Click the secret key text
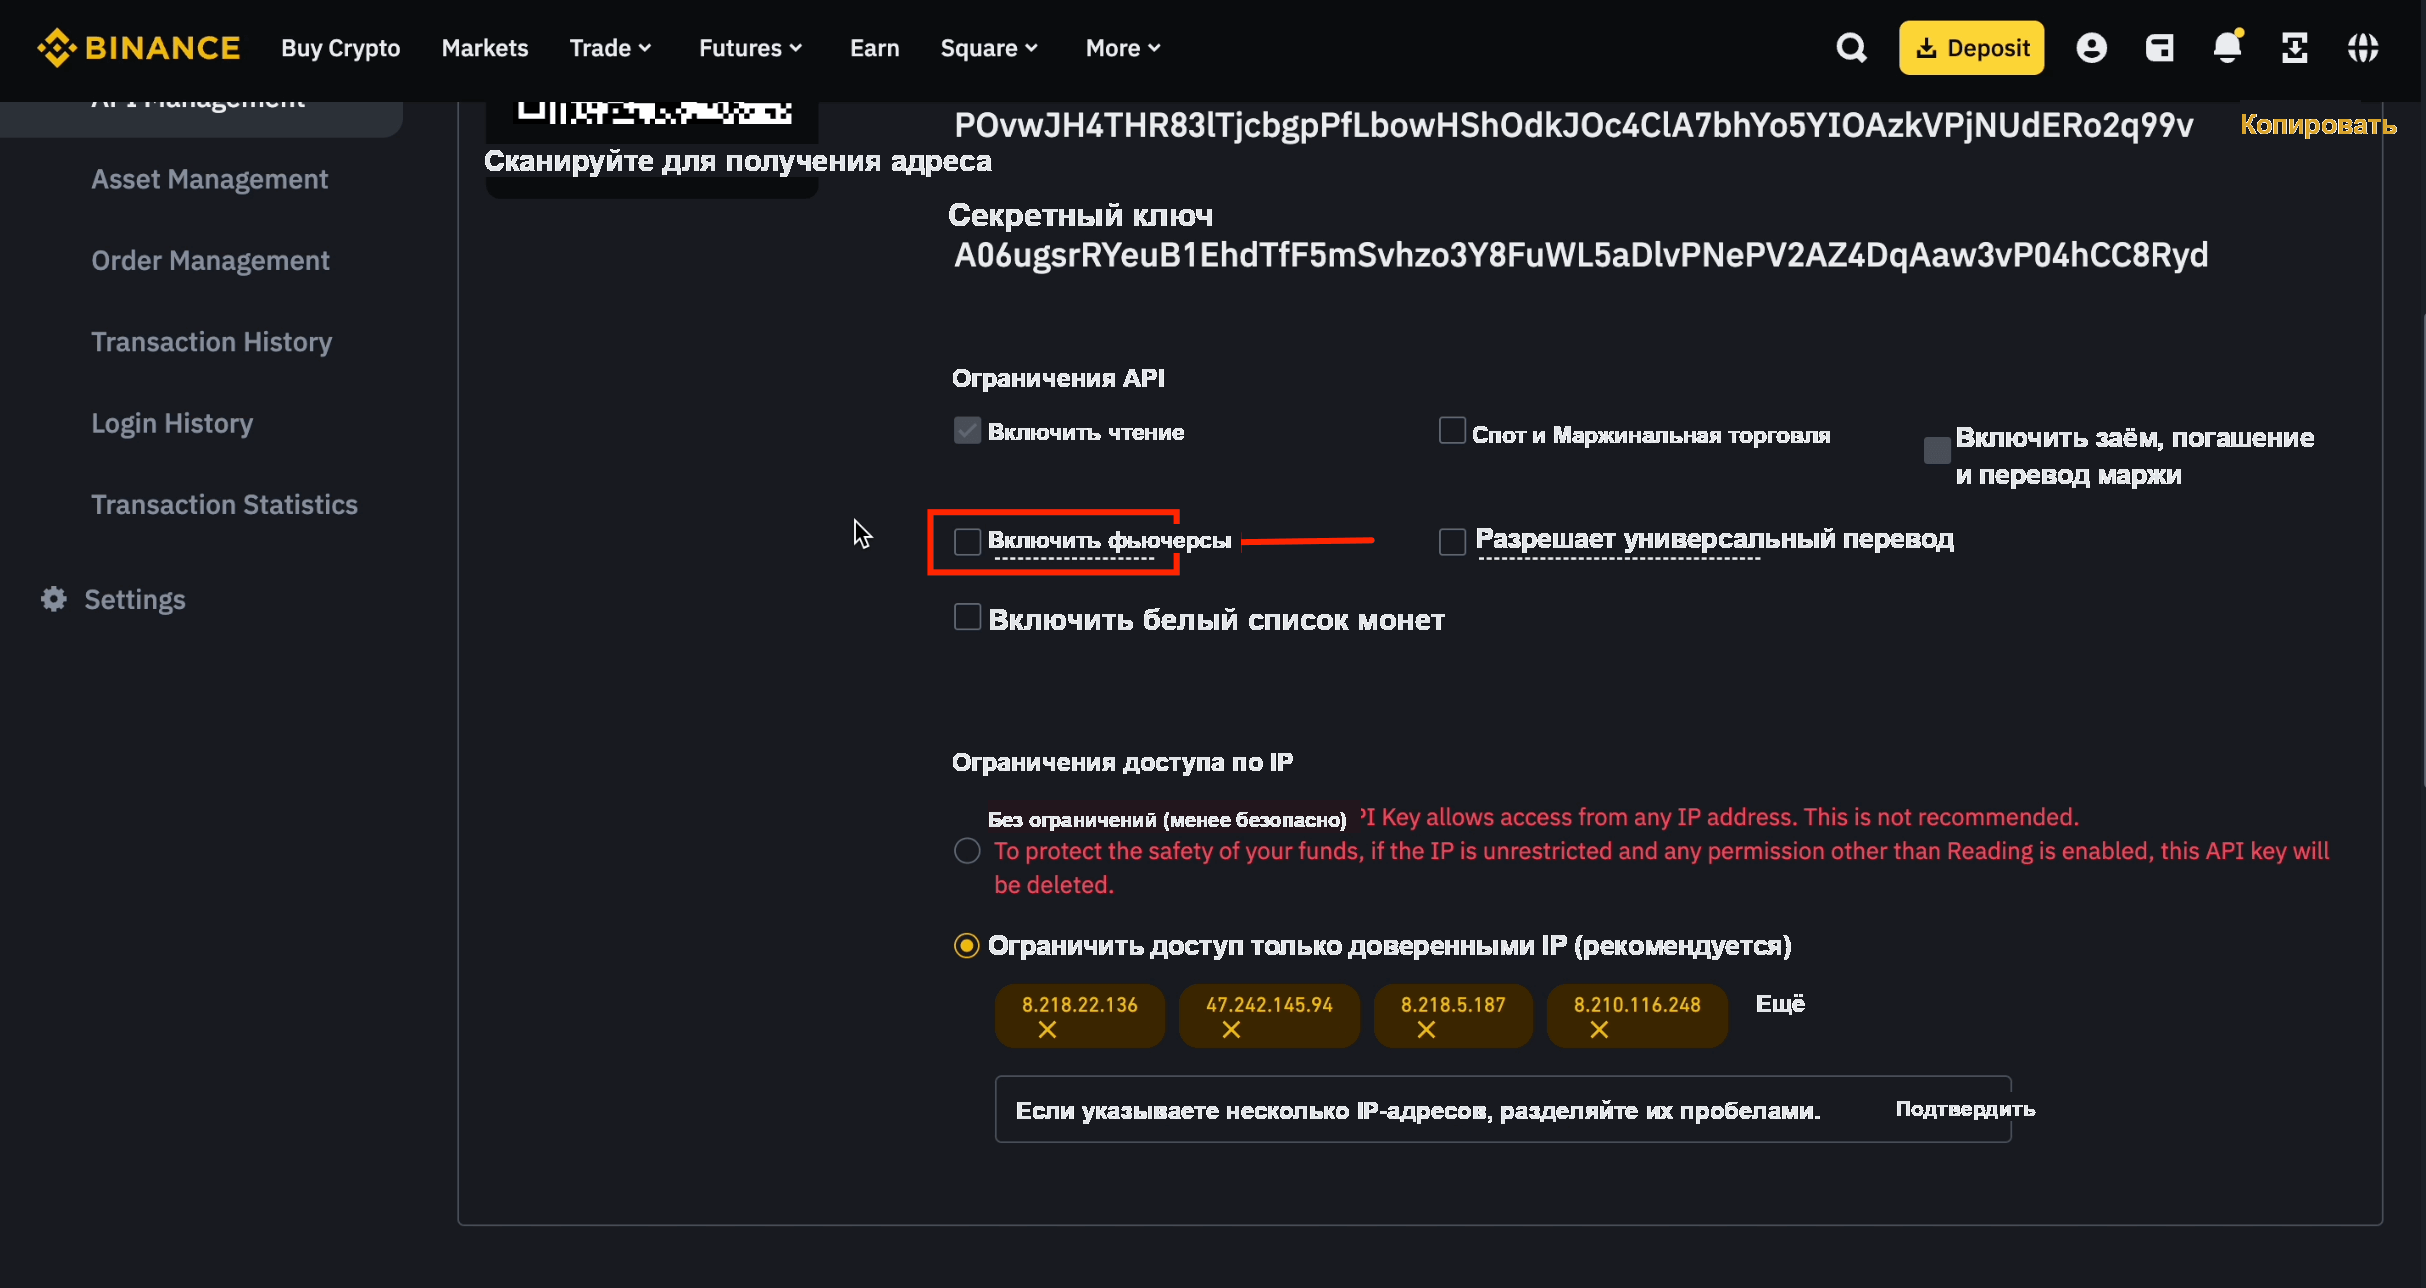The width and height of the screenshot is (2426, 1288). [x=1580, y=255]
